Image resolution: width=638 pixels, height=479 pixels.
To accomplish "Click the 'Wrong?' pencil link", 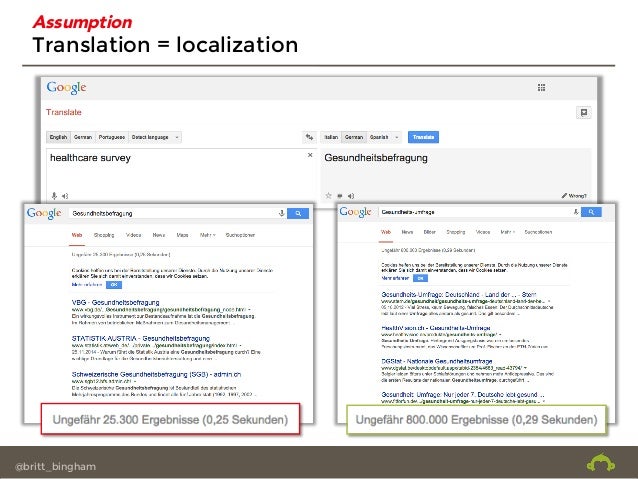I will (574, 196).
